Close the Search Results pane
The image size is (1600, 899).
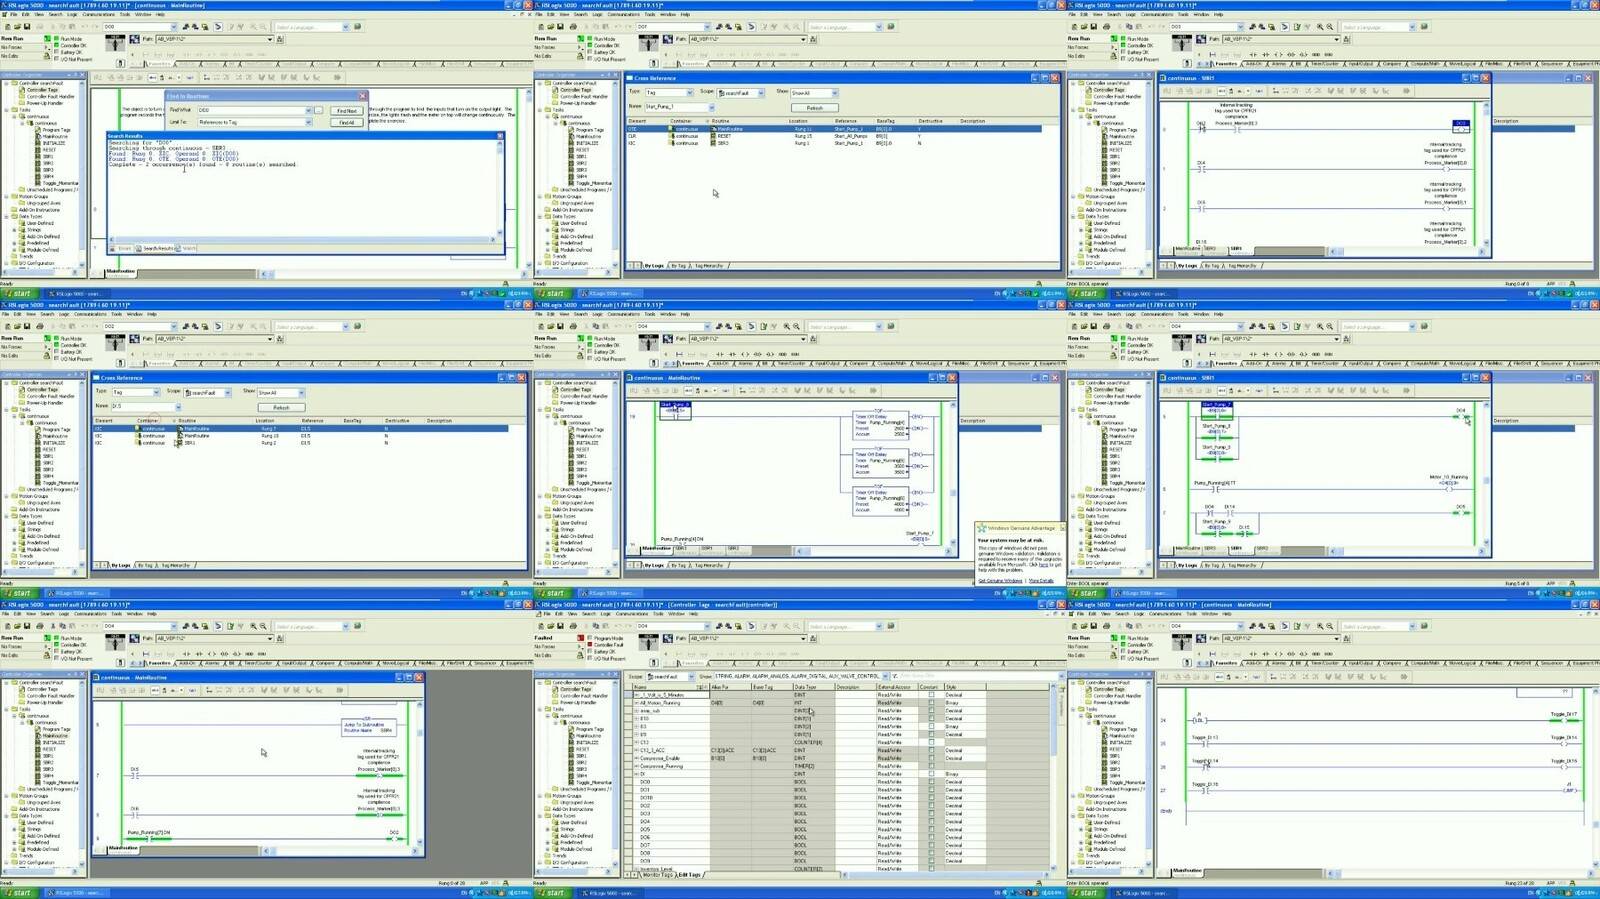(x=500, y=136)
